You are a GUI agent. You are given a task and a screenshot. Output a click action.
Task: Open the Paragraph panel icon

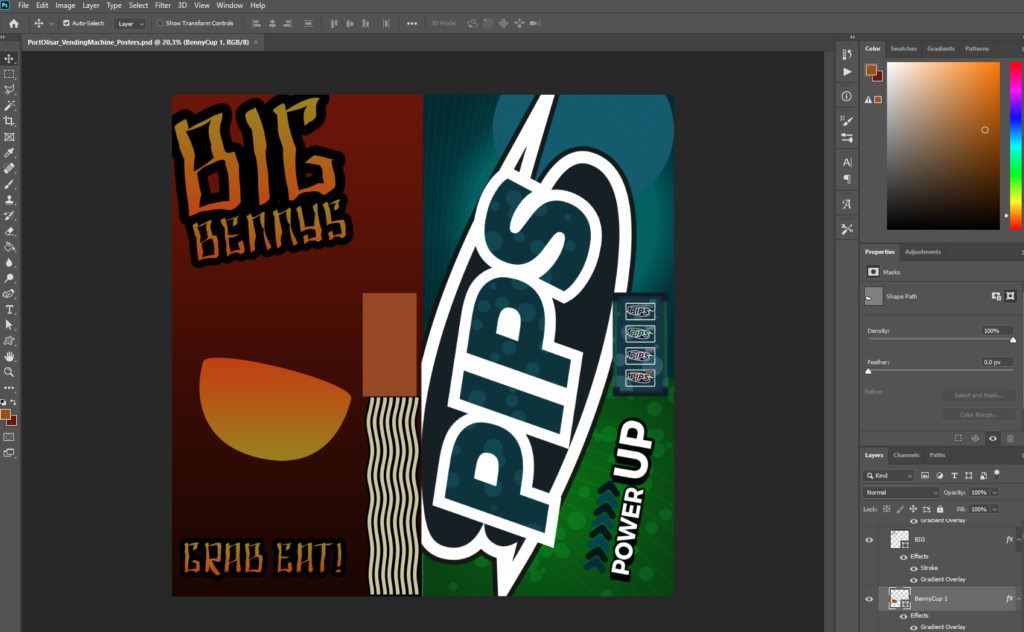point(847,179)
